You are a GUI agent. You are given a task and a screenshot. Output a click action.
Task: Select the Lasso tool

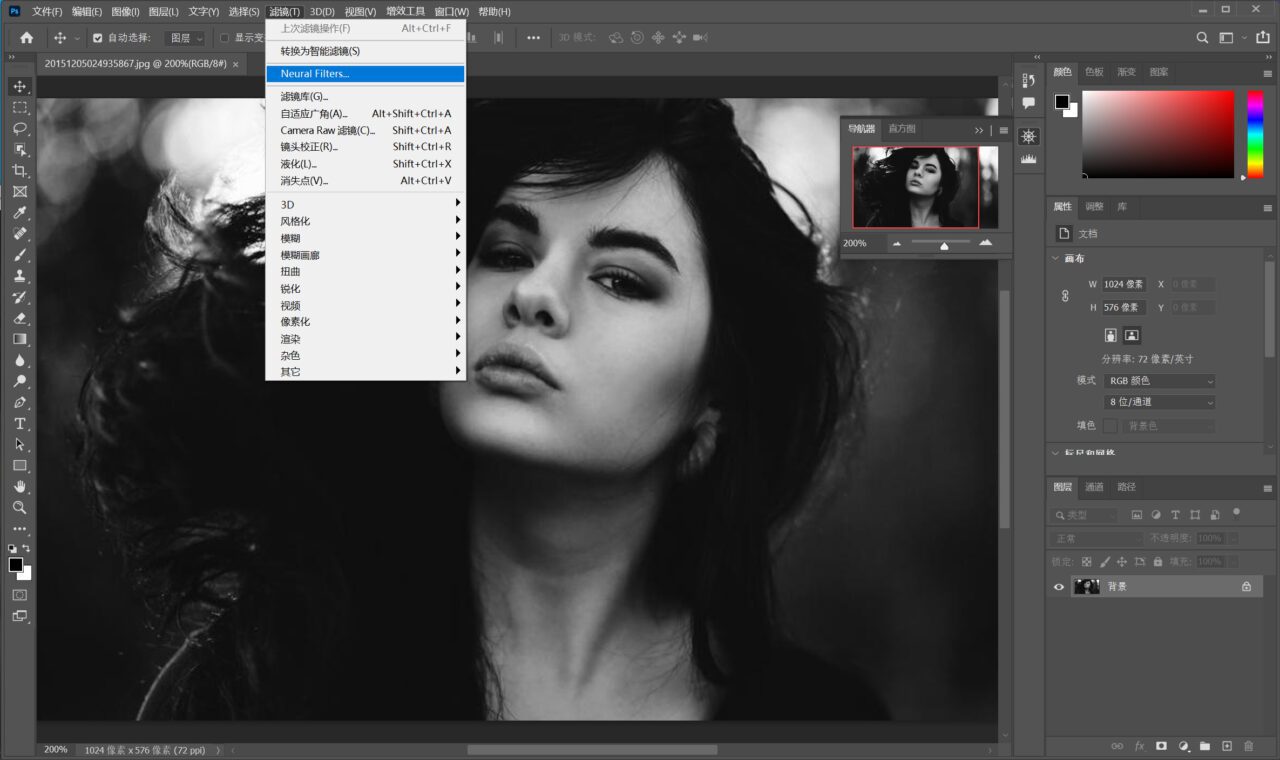20,129
